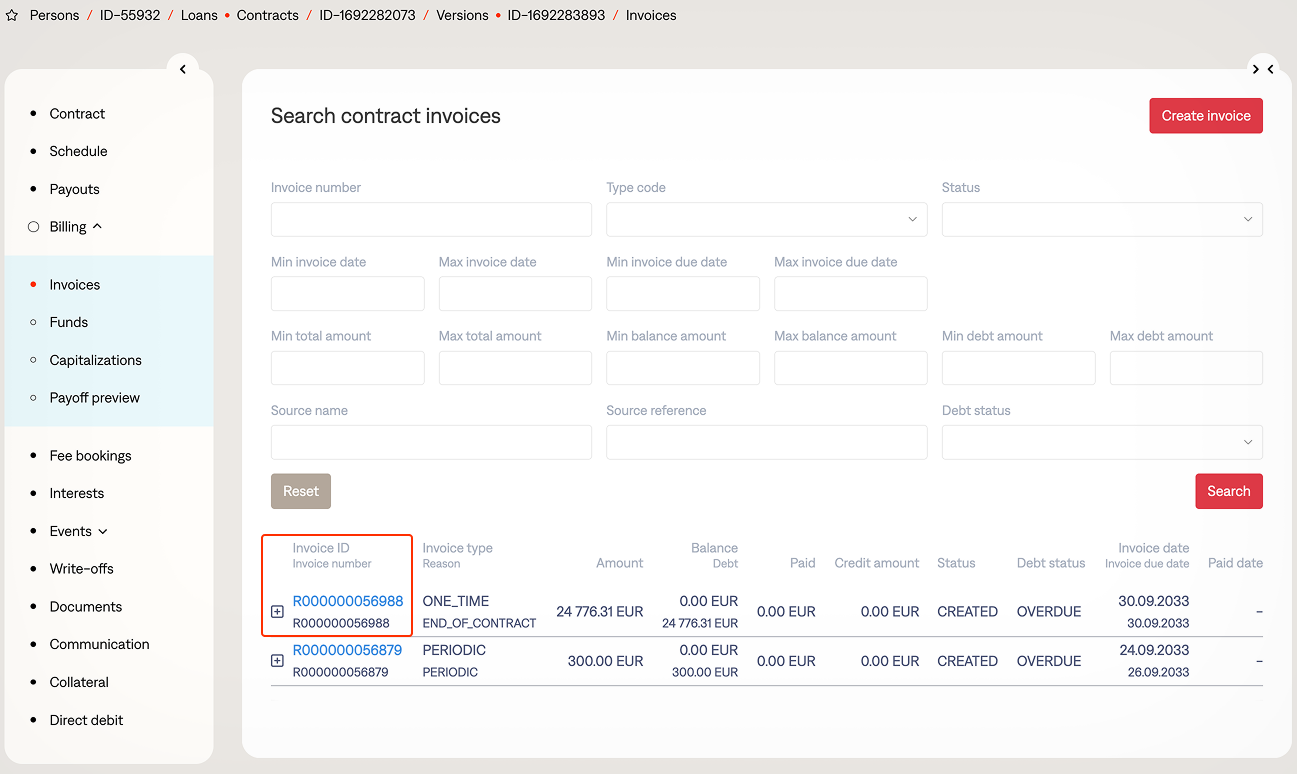Expand row for invoice R000000056879
Image resolution: width=1297 pixels, height=774 pixels.
click(278, 661)
